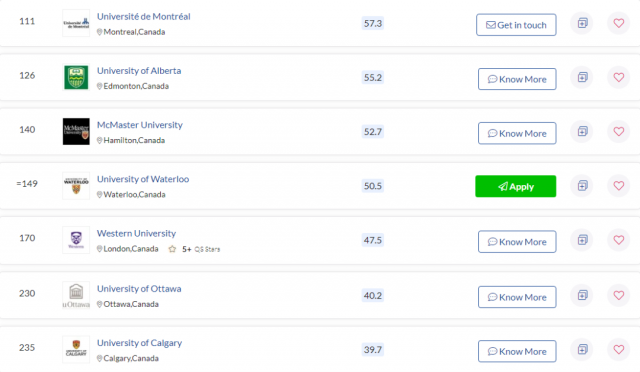Heart the University of Waterloo row

click(618, 185)
